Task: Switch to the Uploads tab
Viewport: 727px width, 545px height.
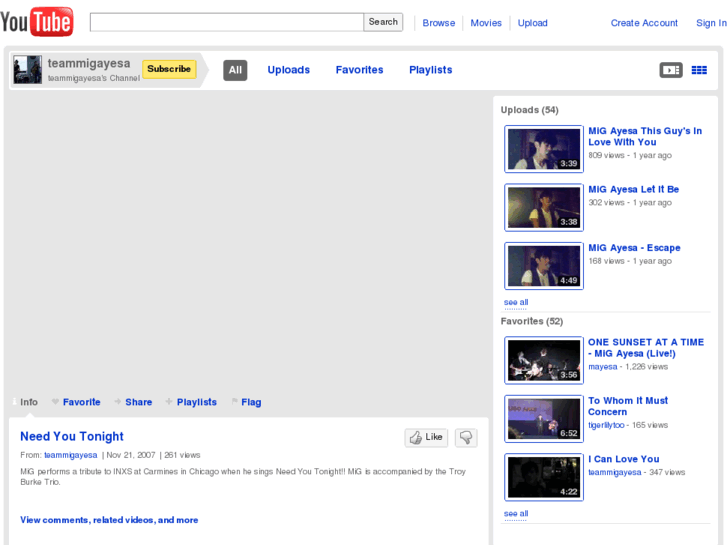Action: pos(288,70)
